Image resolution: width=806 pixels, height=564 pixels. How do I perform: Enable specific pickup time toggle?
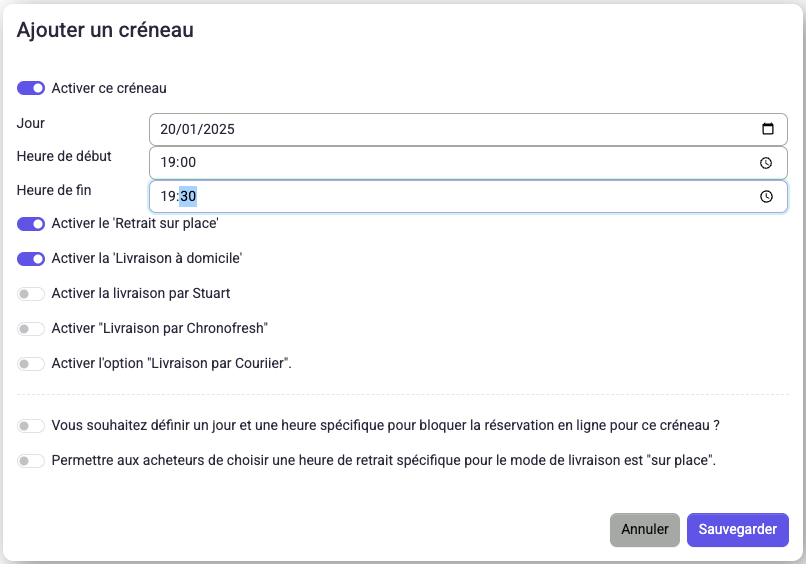(31, 461)
